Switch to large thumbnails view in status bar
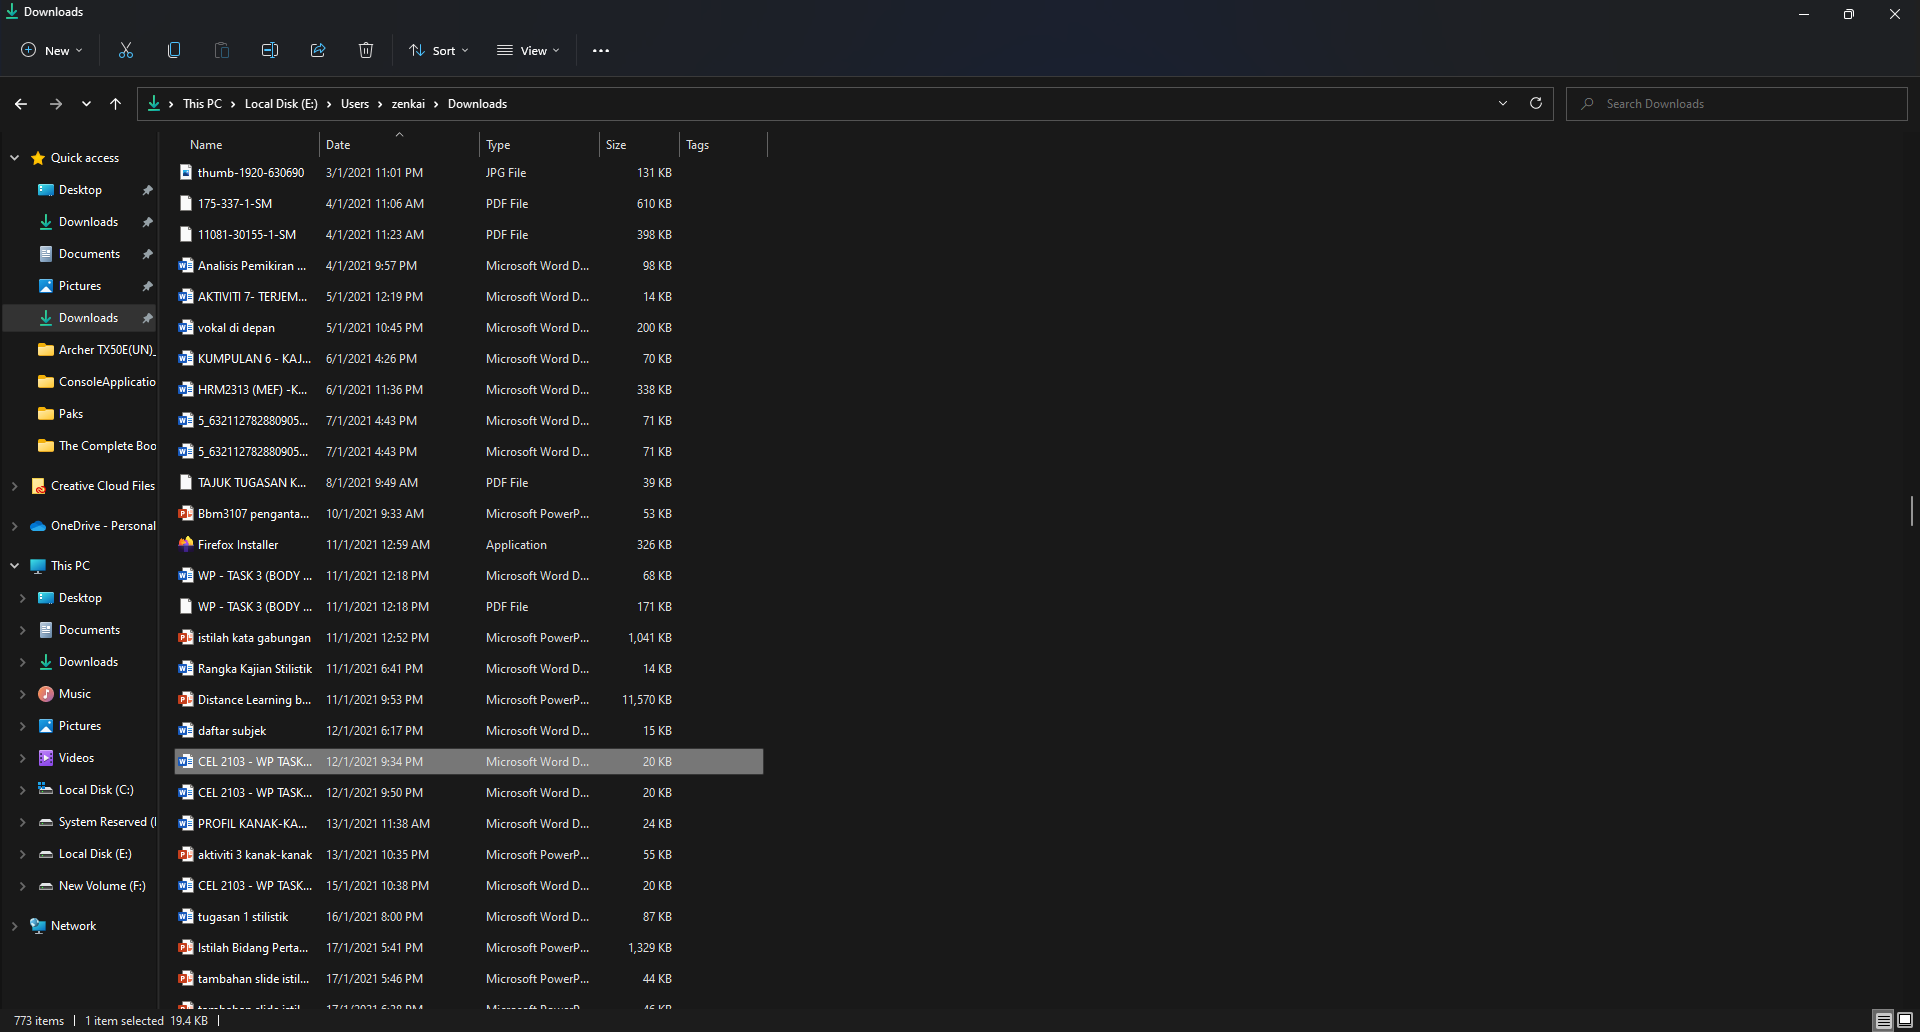Image resolution: width=1920 pixels, height=1032 pixels. [x=1905, y=1020]
